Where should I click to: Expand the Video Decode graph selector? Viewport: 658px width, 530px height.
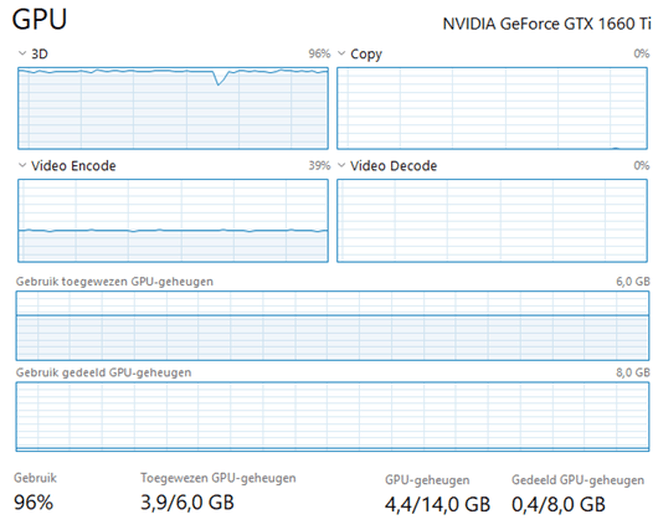(x=341, y=166)
